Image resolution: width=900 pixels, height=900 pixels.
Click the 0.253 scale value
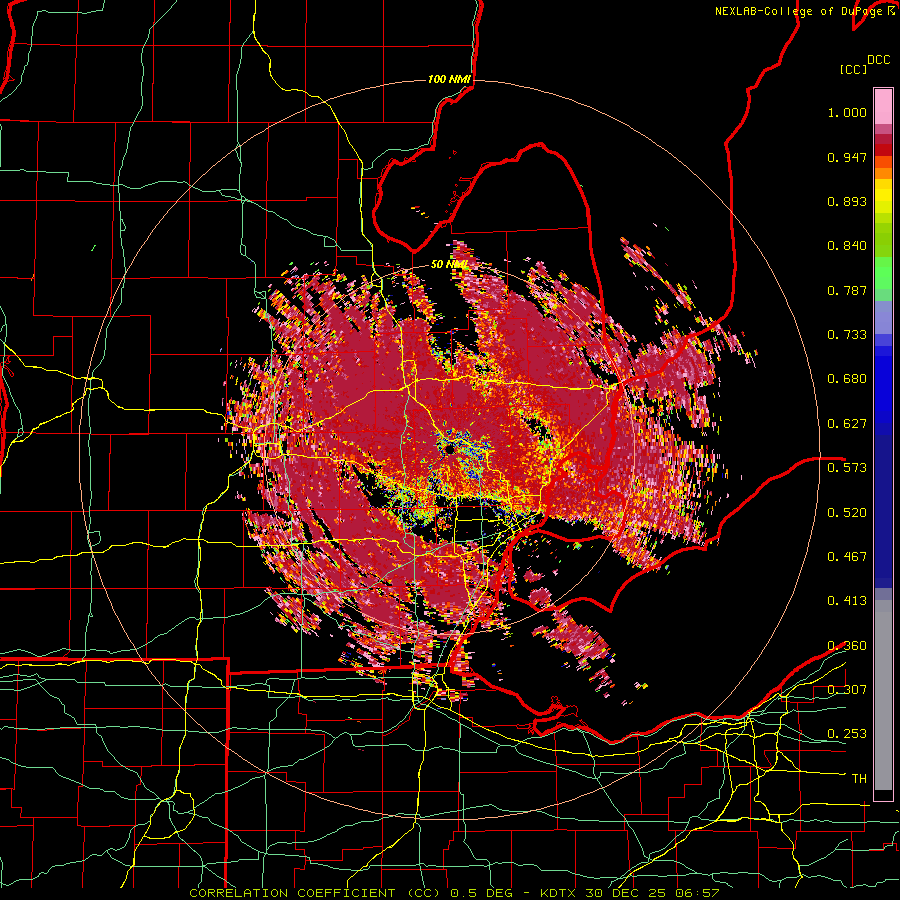847,734
